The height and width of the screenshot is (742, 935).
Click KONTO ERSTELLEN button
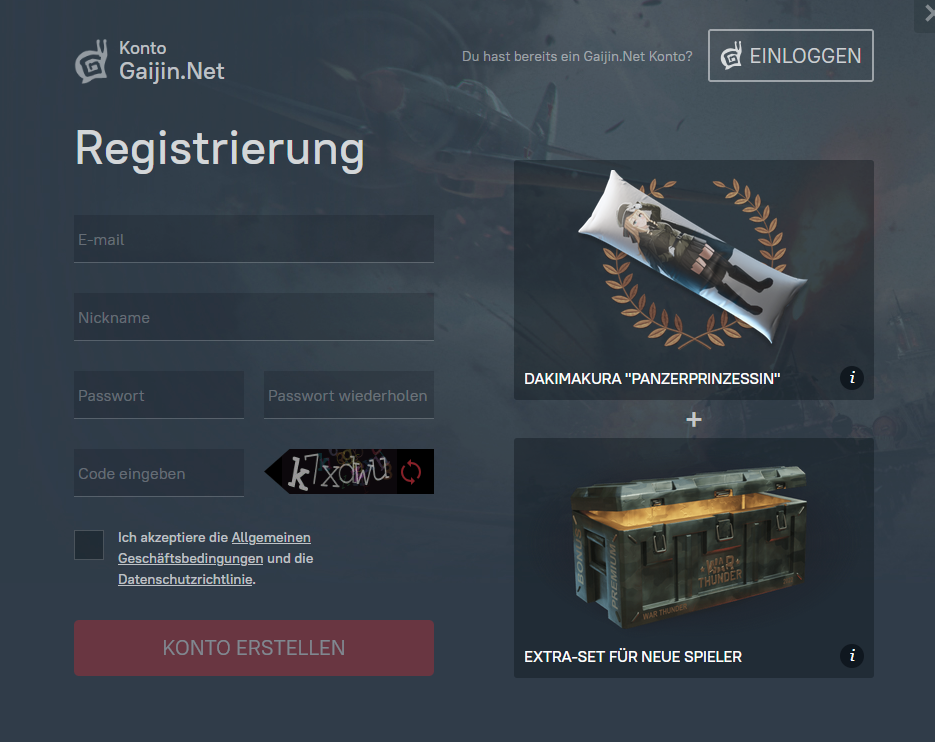254,648
